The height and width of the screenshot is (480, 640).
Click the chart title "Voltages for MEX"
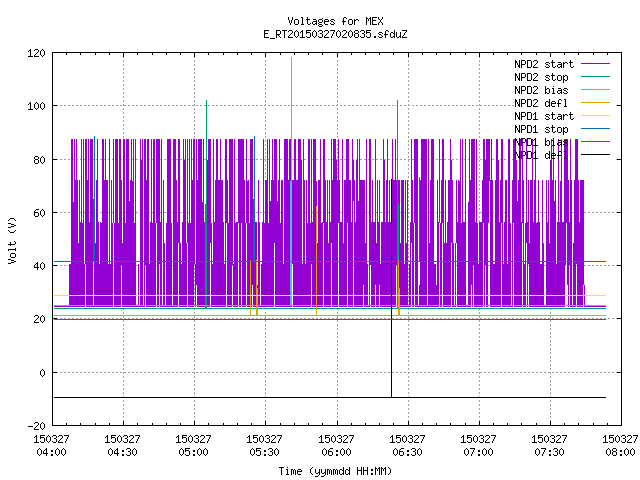(x=335, y=21)
